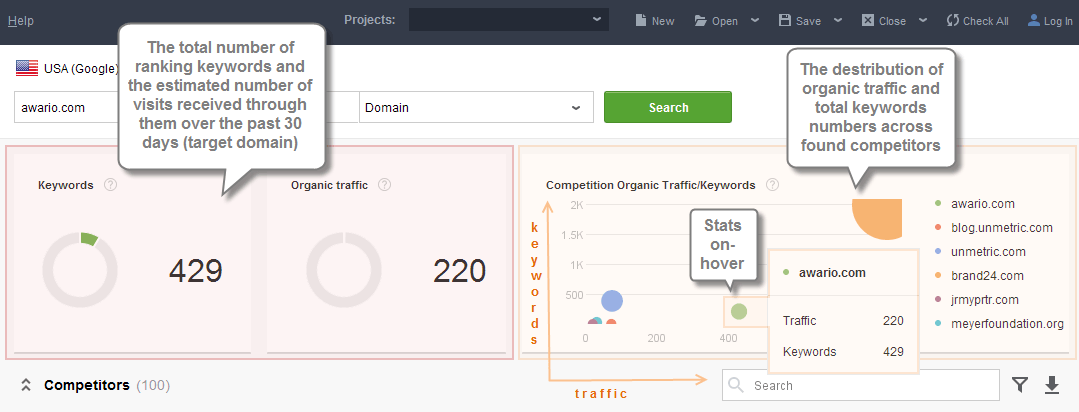
Task: Click the orange brand24.com chart bubble
Action: click(879, 217)
